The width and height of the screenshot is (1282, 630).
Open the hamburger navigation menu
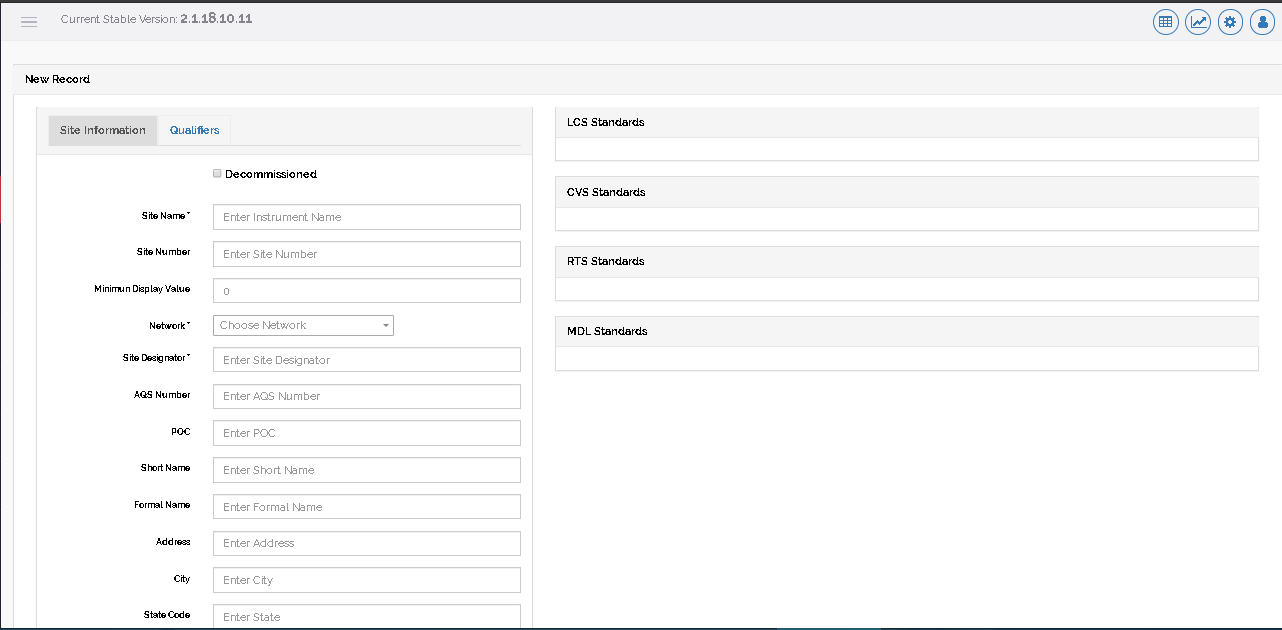coord(29,22)
